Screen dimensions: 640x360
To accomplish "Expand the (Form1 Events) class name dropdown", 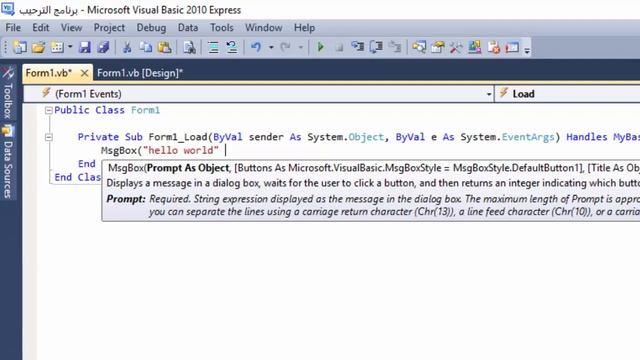I will tap(489, 94).
